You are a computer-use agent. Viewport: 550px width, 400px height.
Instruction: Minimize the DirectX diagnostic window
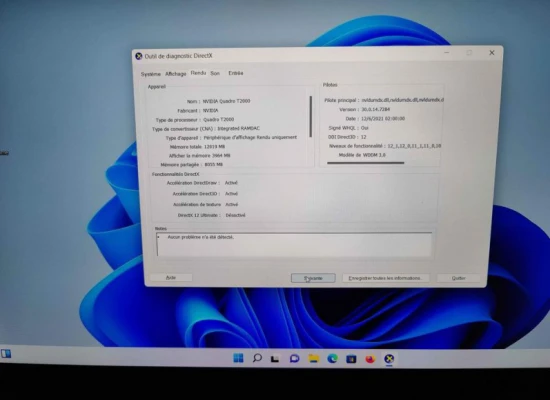click(447, 53)
